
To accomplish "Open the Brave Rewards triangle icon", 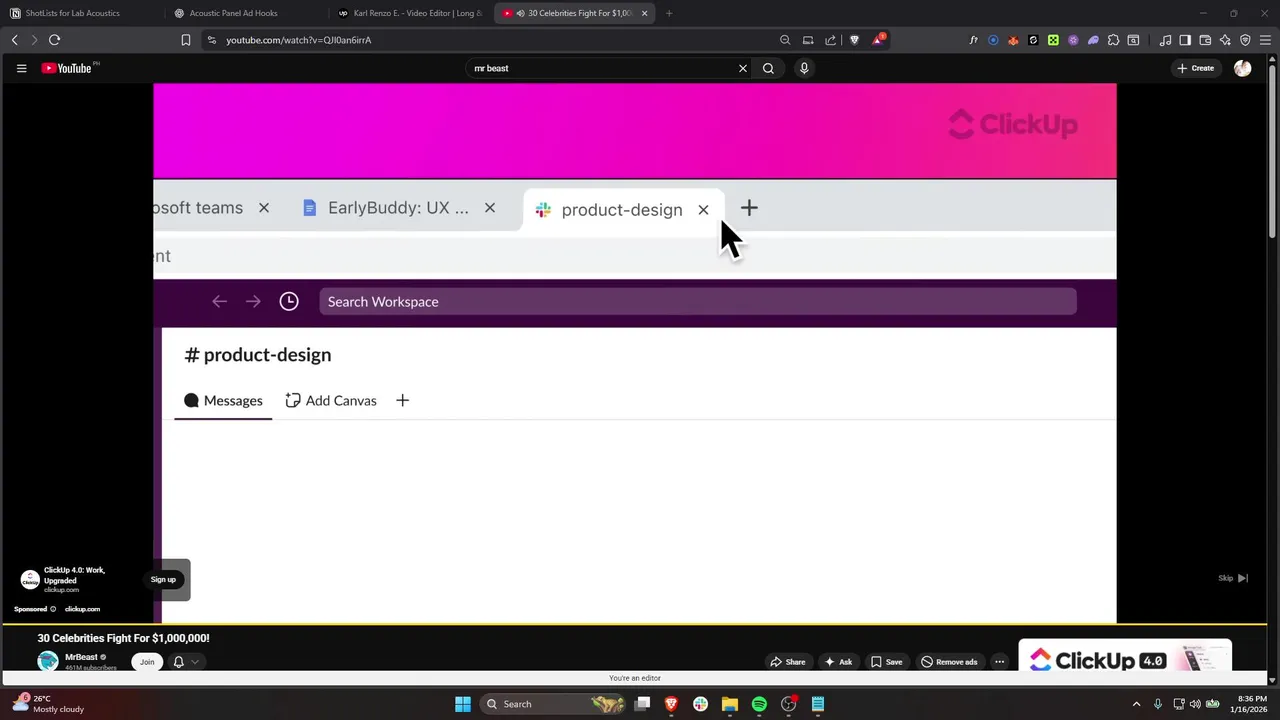I will (x=878, y=40).
